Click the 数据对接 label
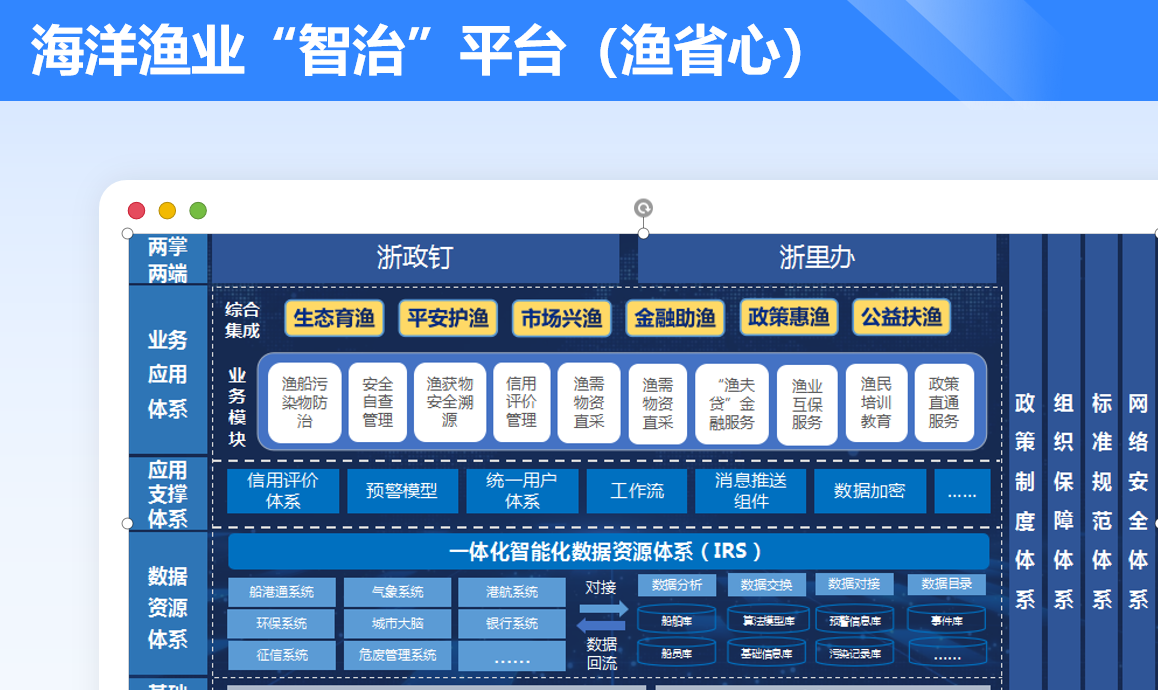Image resolution: width=1158 pixels, height=690 pixels. (x=854, y=584)
